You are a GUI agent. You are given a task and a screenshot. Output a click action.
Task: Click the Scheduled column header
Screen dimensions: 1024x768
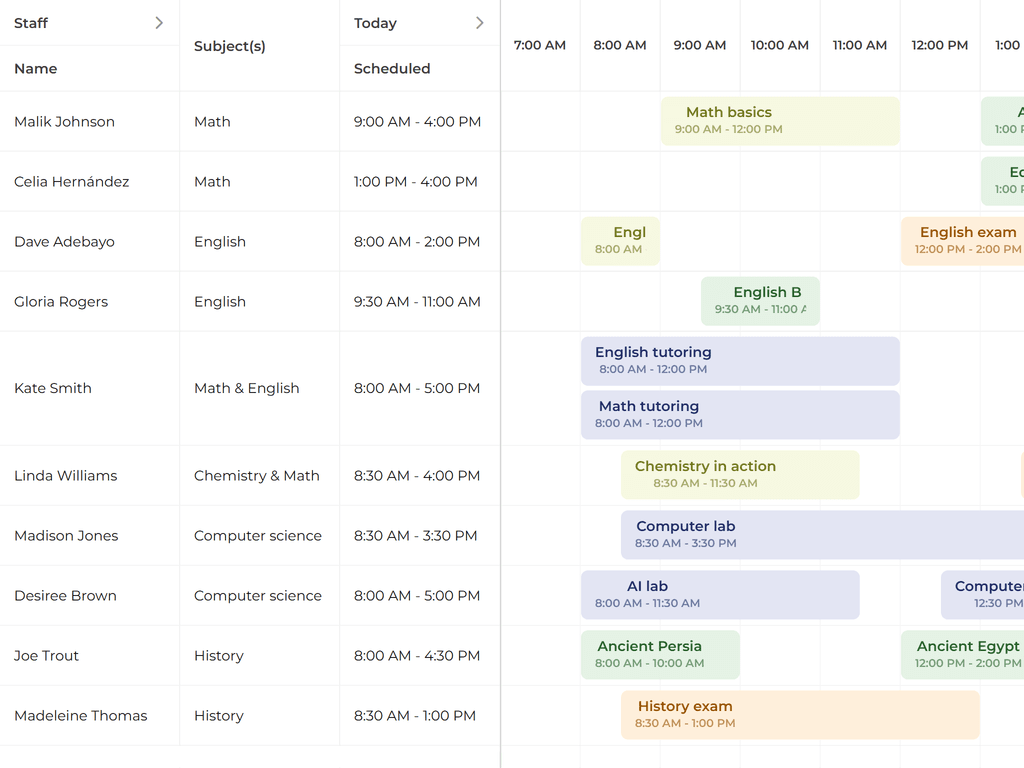tap(392, 69)
